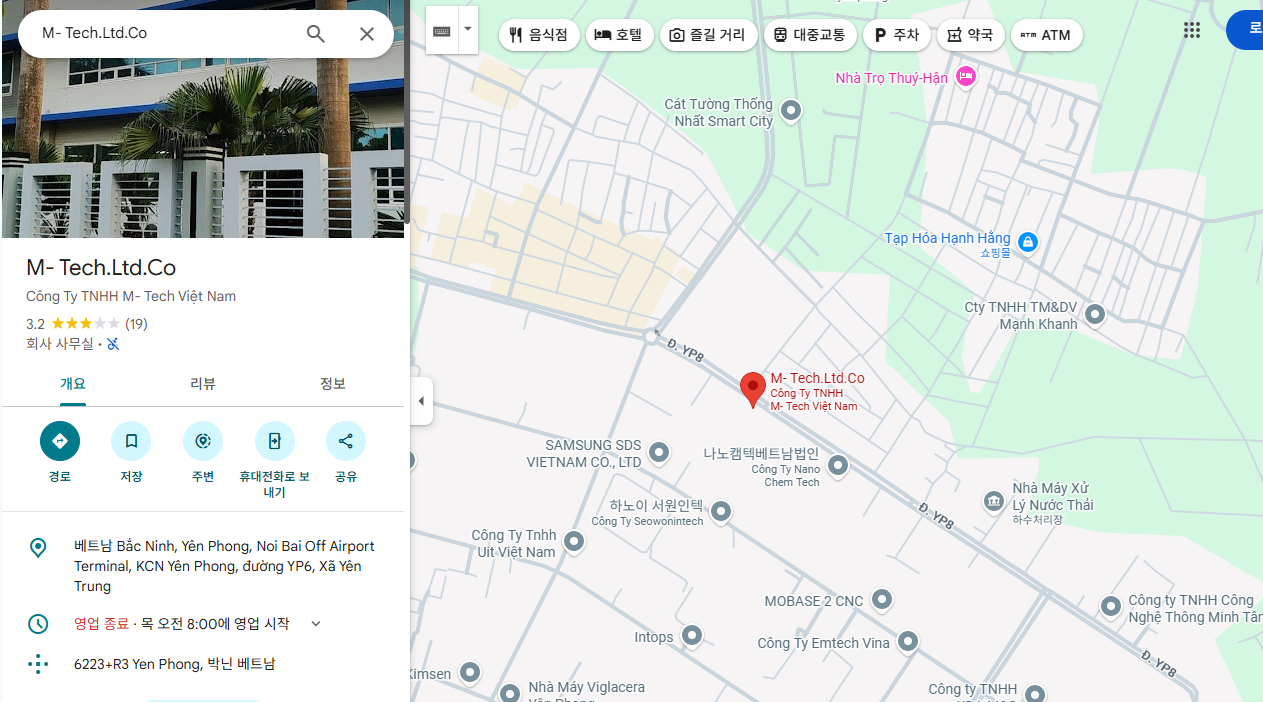Click the Công Ty Nano Chem Tech marker
Image resolution: width=1263 pixels, height=702 pixels.
(x=838, y=465)
